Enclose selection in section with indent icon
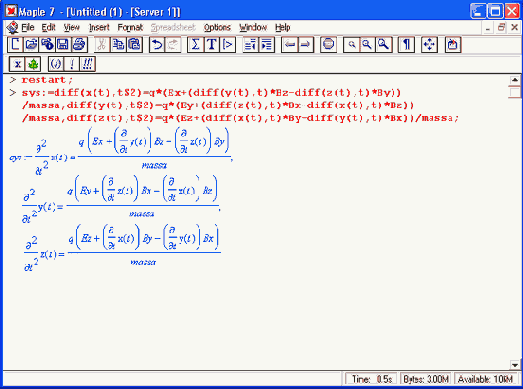This screenshot has height=389, width=523. pos(267,45)
